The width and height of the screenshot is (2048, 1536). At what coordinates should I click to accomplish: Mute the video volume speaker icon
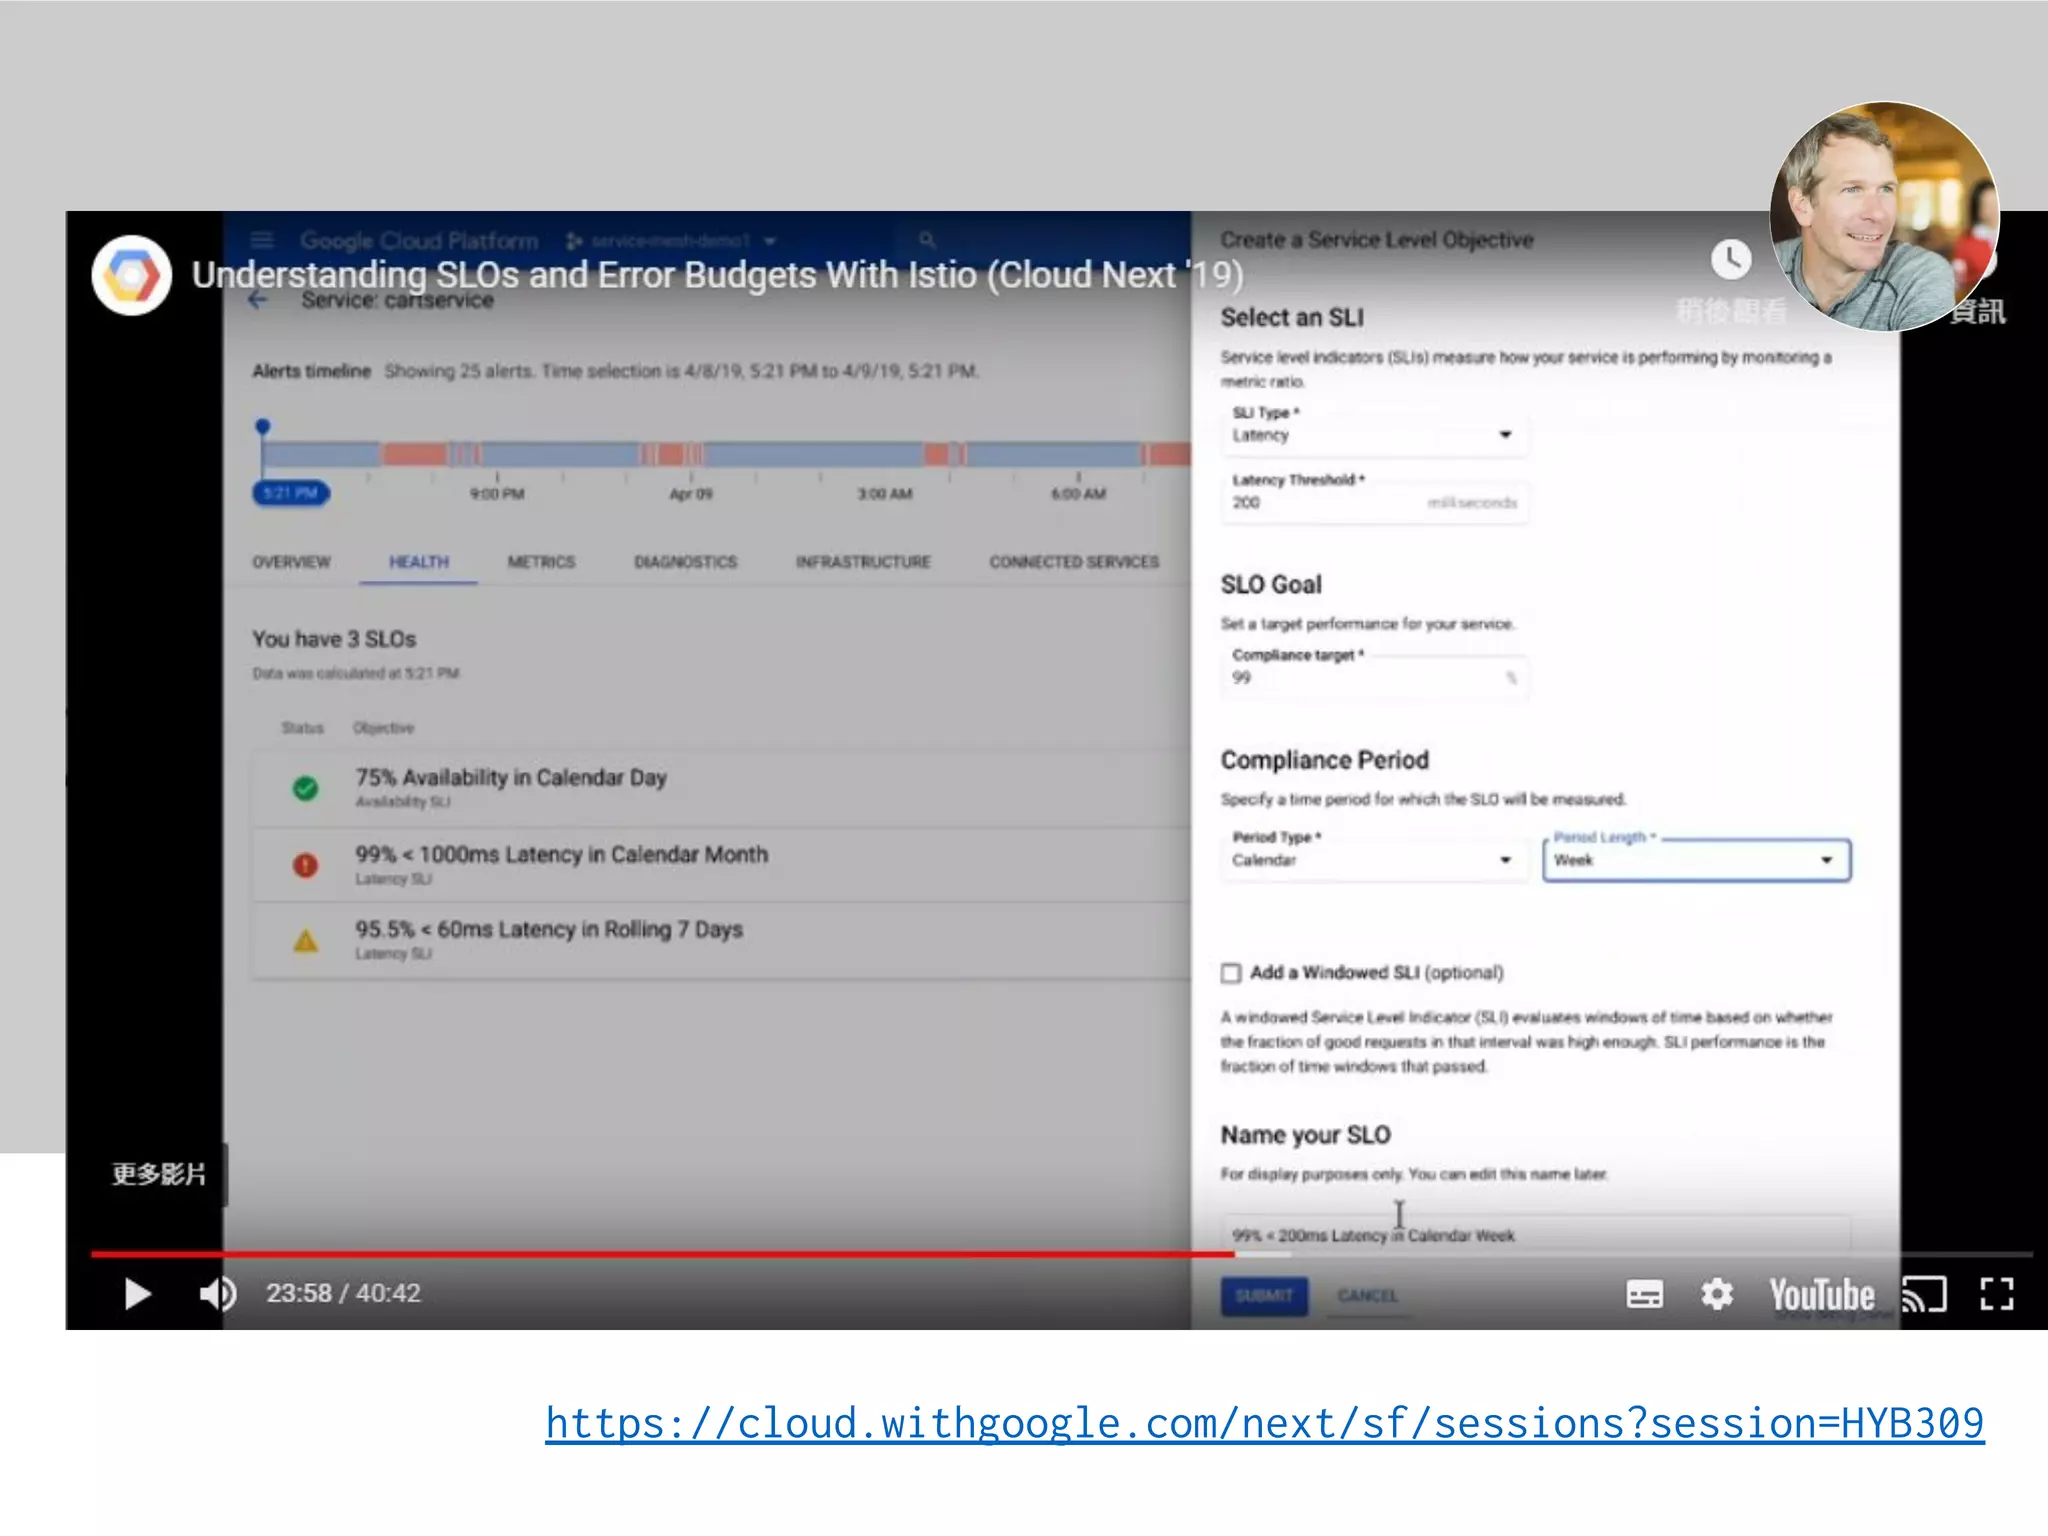point(218,1294)
